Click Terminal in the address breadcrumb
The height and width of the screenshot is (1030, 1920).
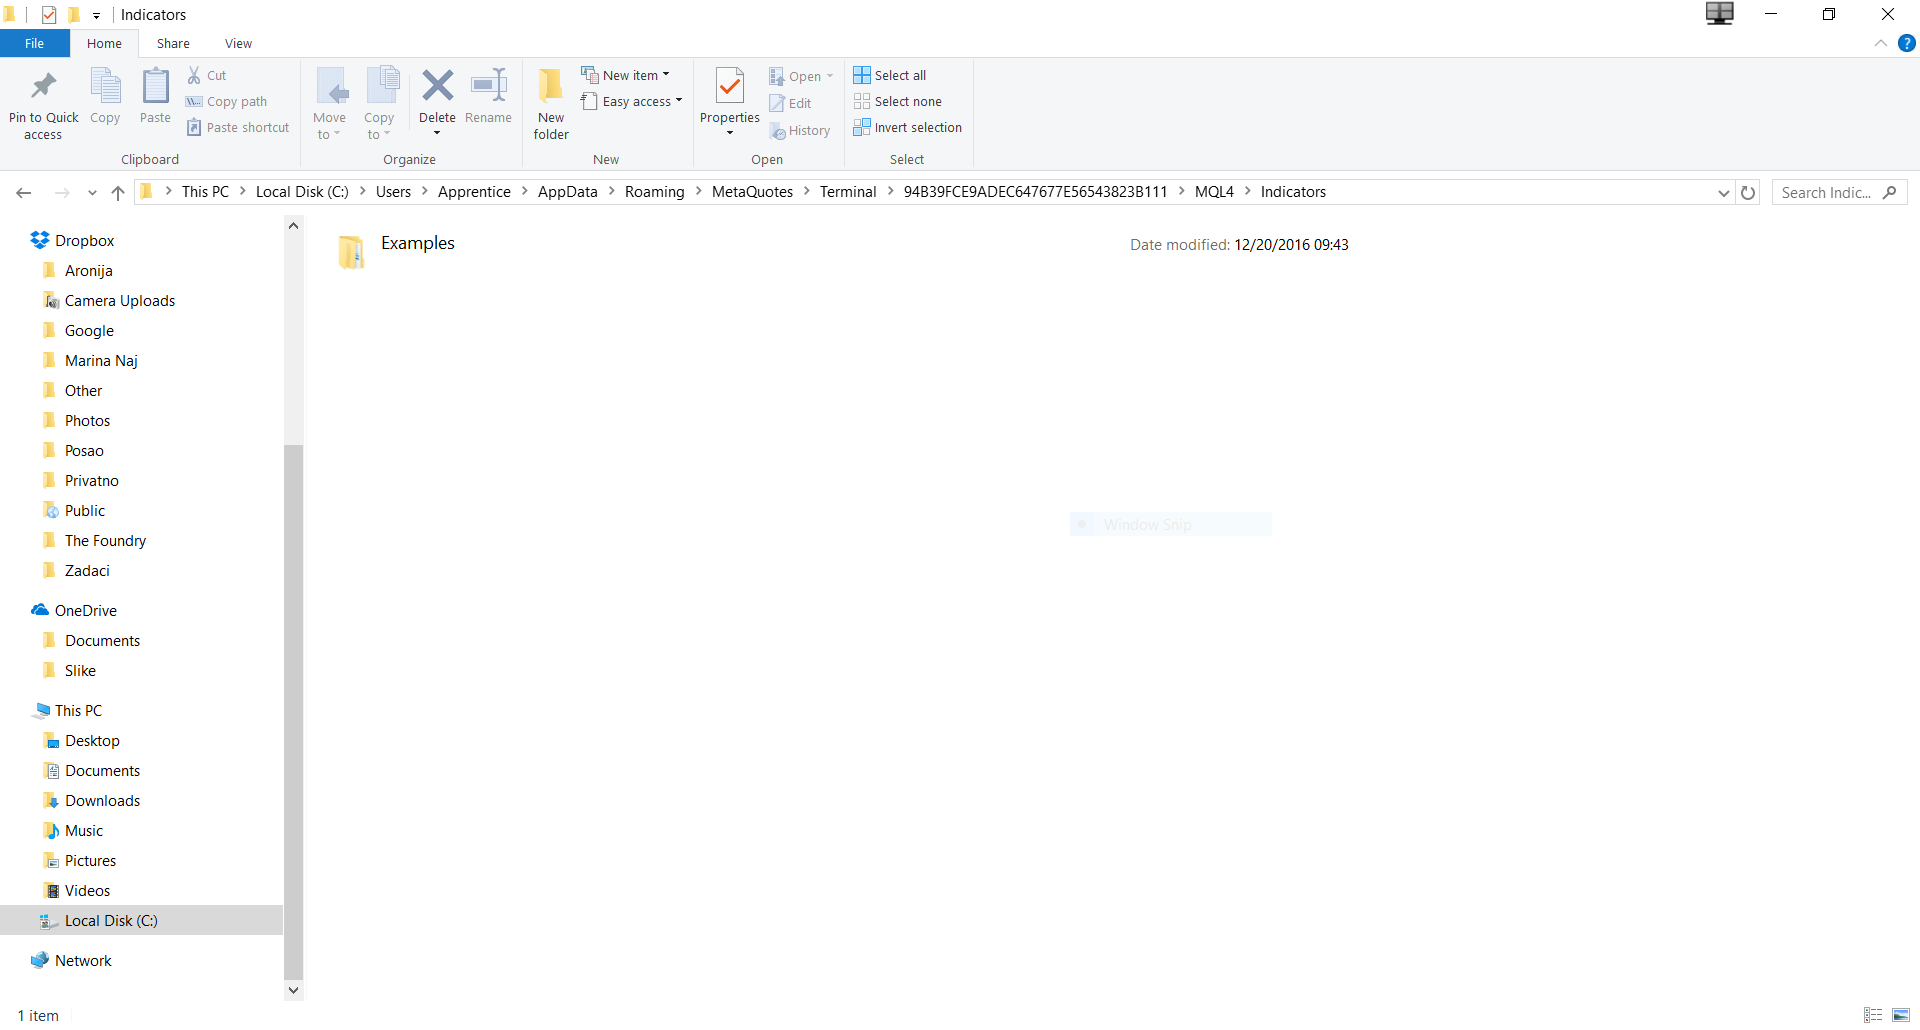(848, 192)
